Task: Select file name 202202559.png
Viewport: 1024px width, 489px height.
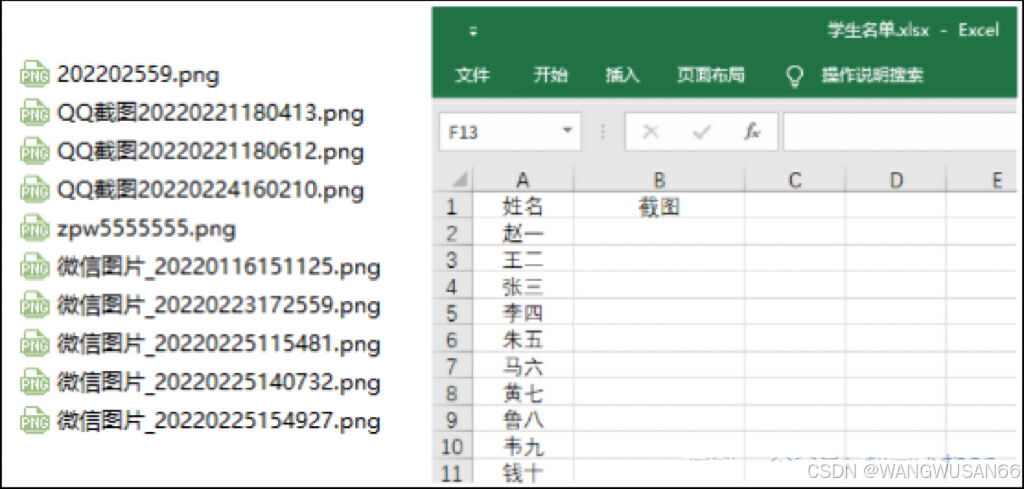Action: [138, 76]
